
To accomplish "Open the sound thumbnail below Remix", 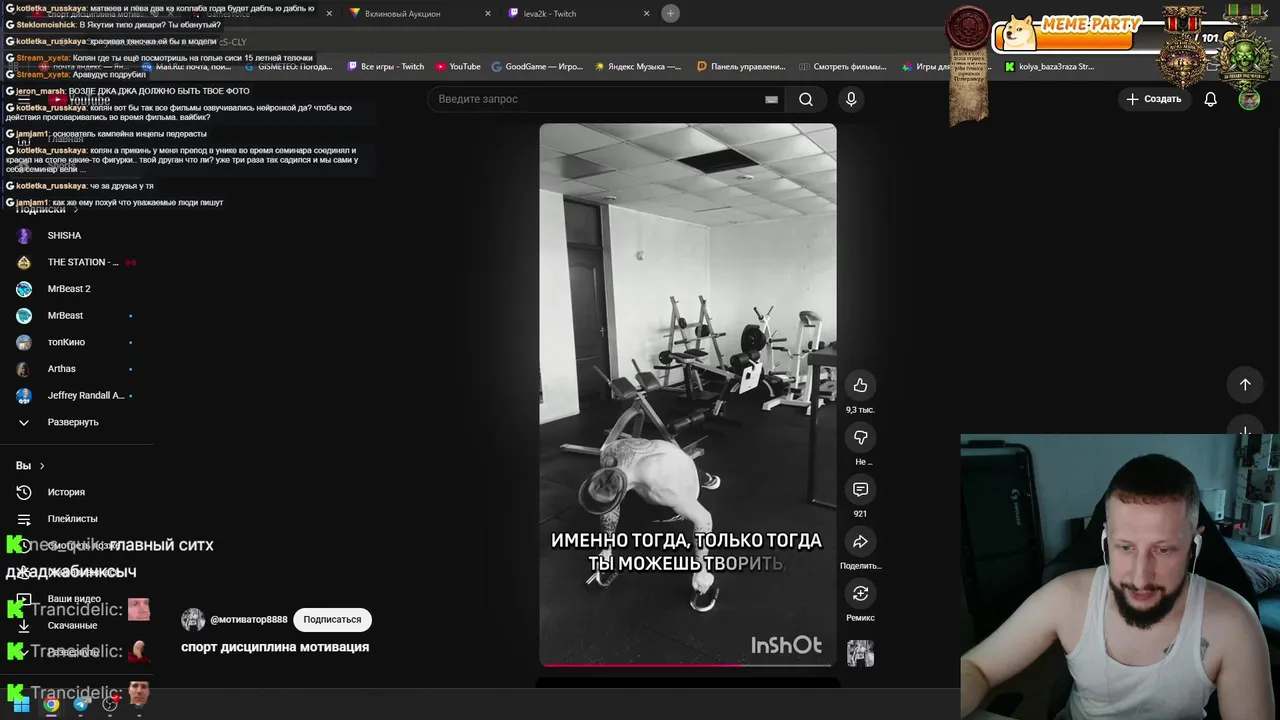I will coord(860,653).
